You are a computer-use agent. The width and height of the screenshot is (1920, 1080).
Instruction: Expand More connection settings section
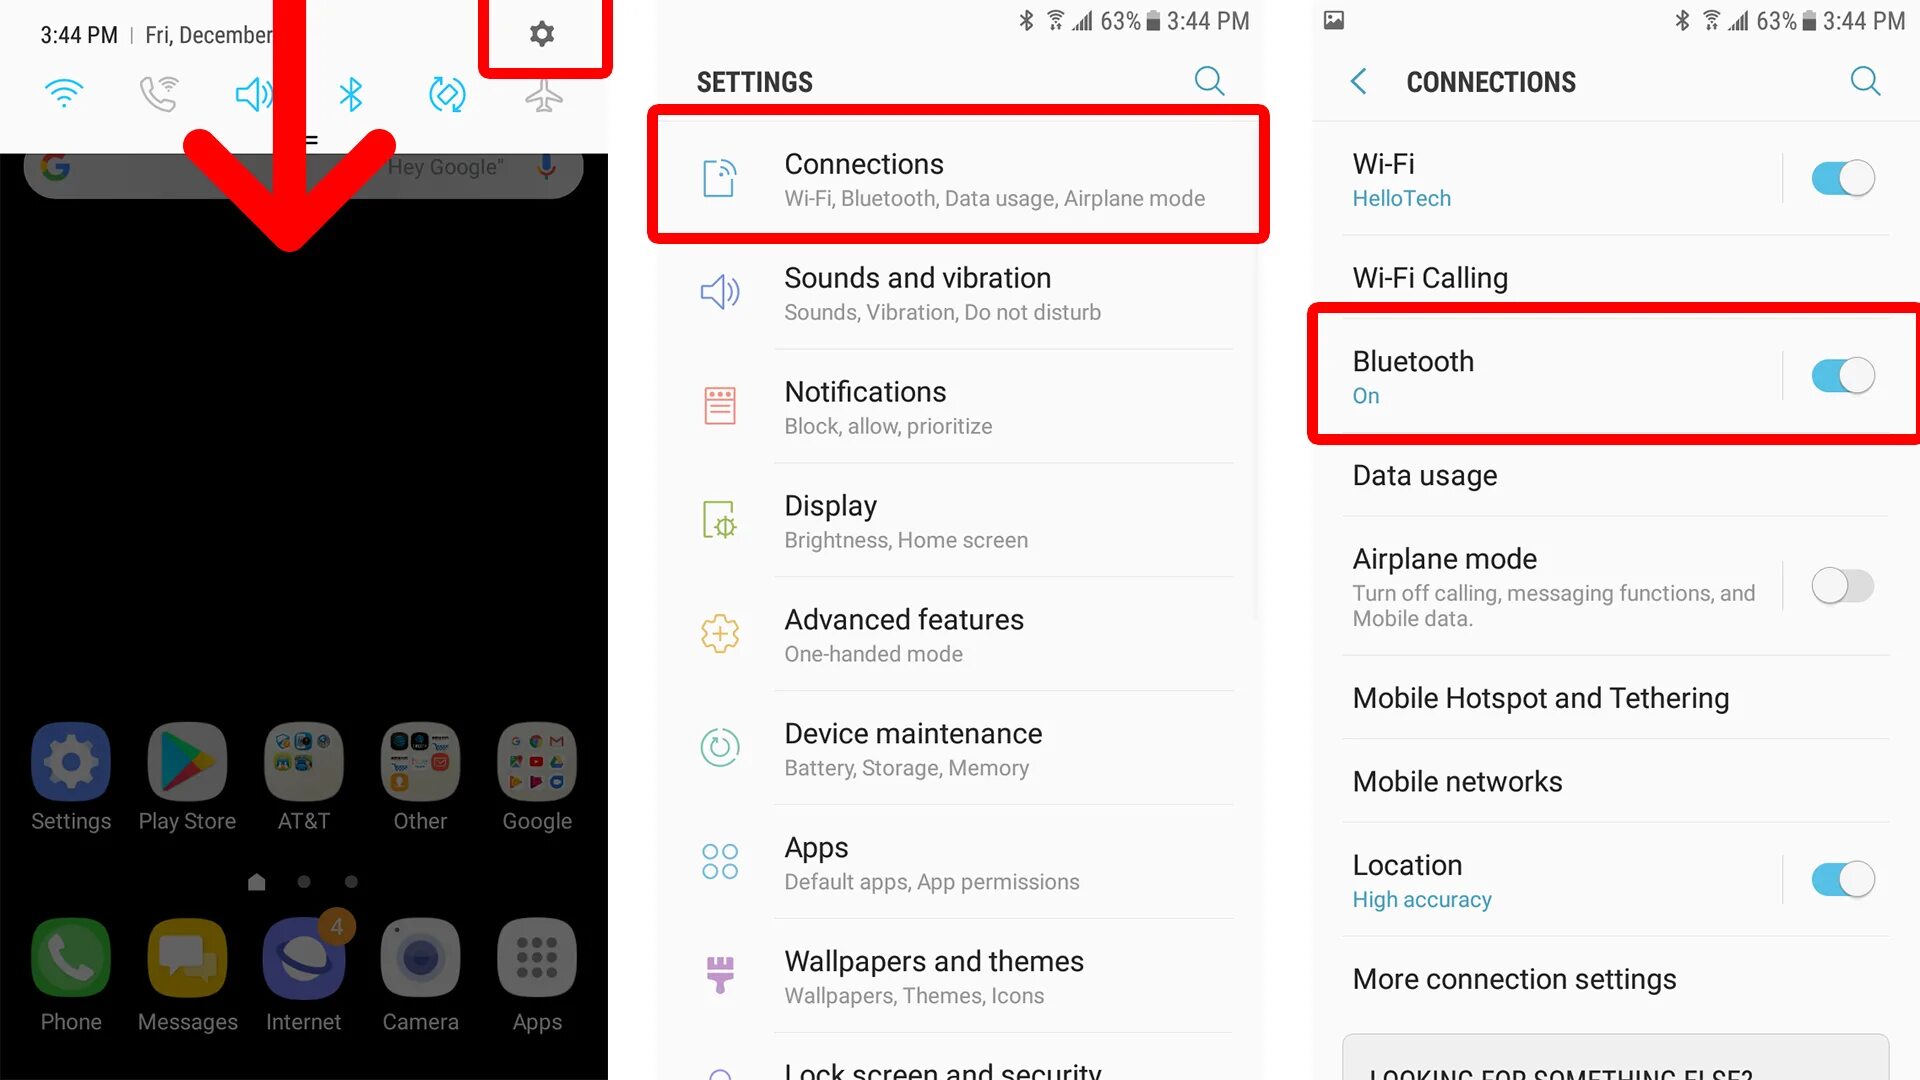(x=1514, y=977)
